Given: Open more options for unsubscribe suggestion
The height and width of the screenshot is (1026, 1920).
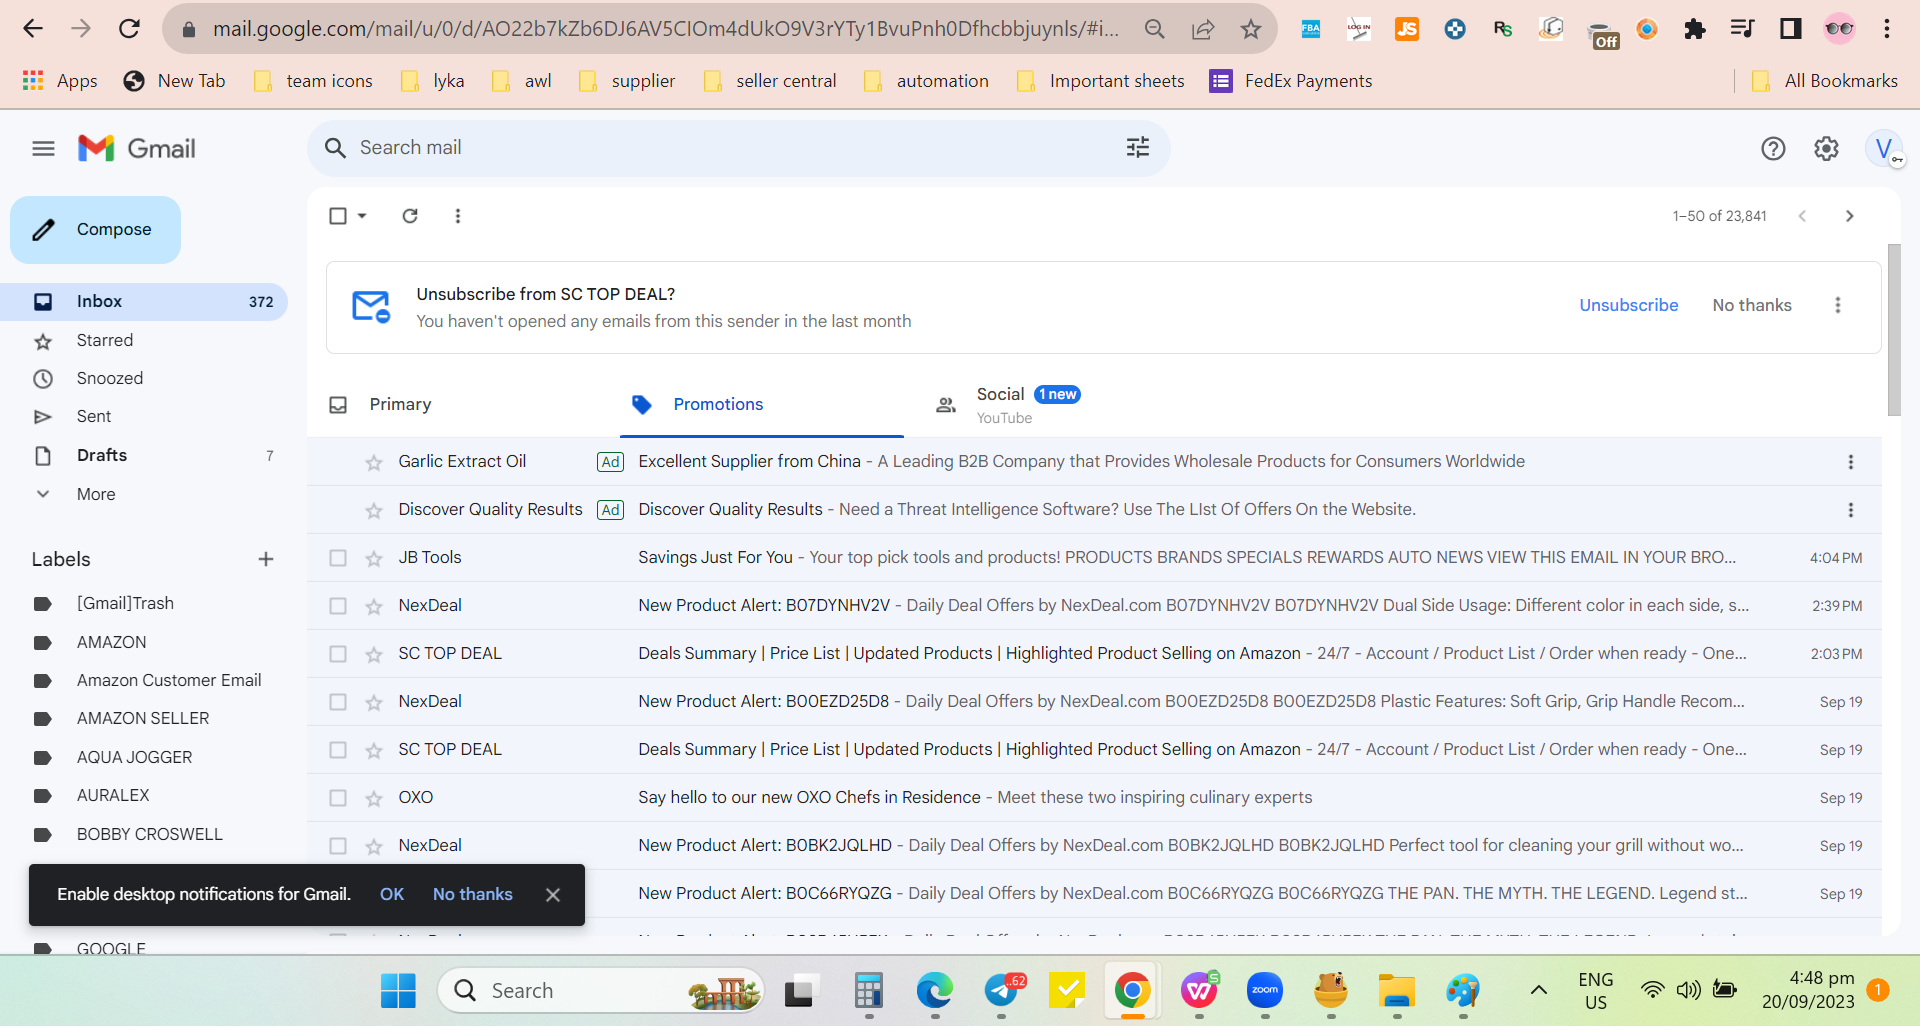Looking at the screenshot, I should pos(1837,305).
